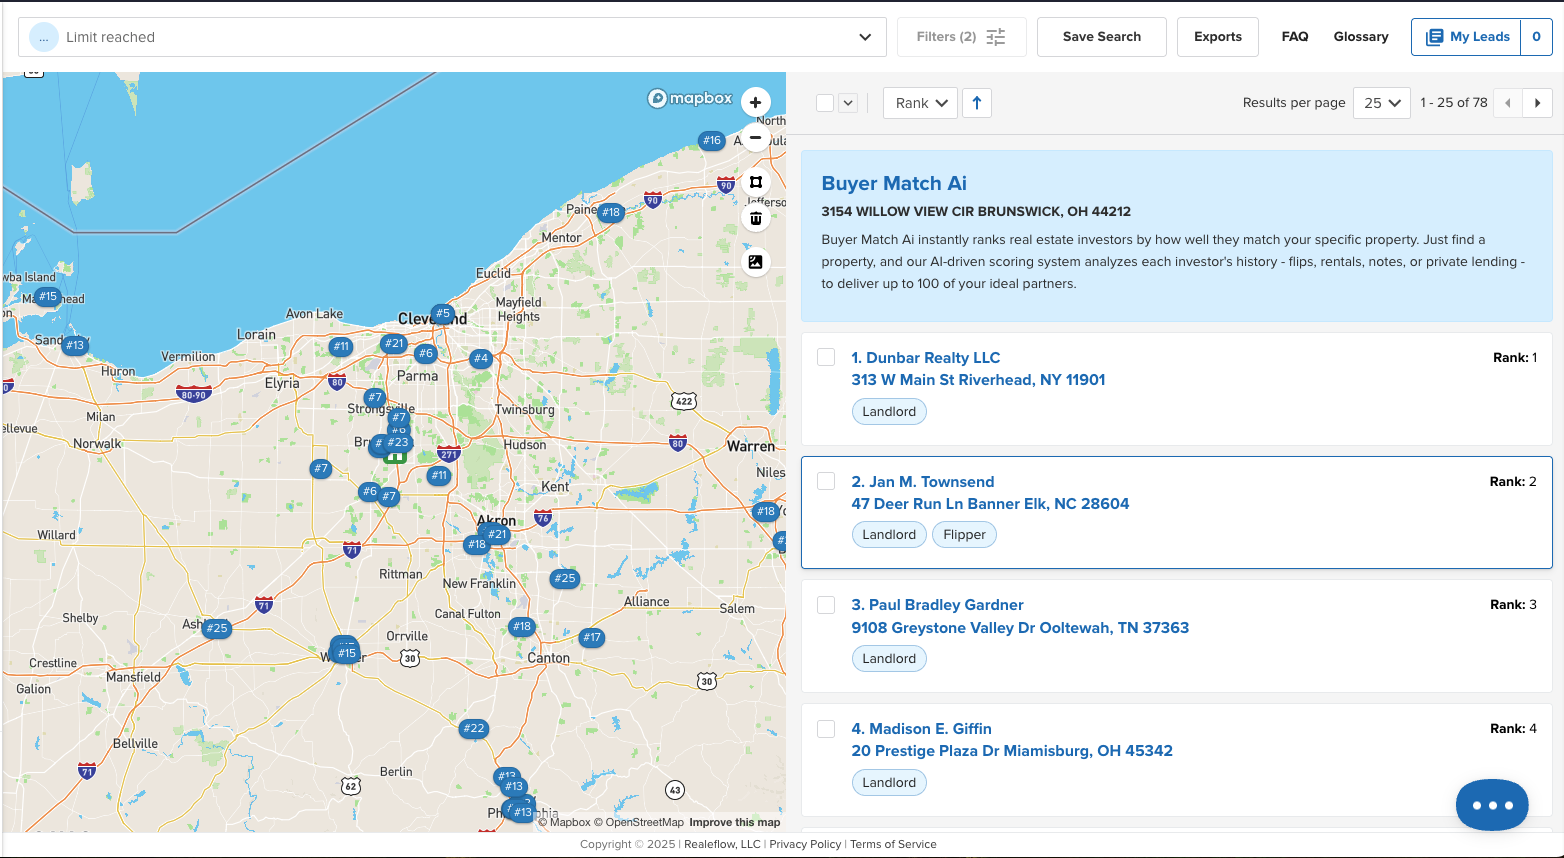Check the box for Paul Bradley Gardner

pos(826,605)
